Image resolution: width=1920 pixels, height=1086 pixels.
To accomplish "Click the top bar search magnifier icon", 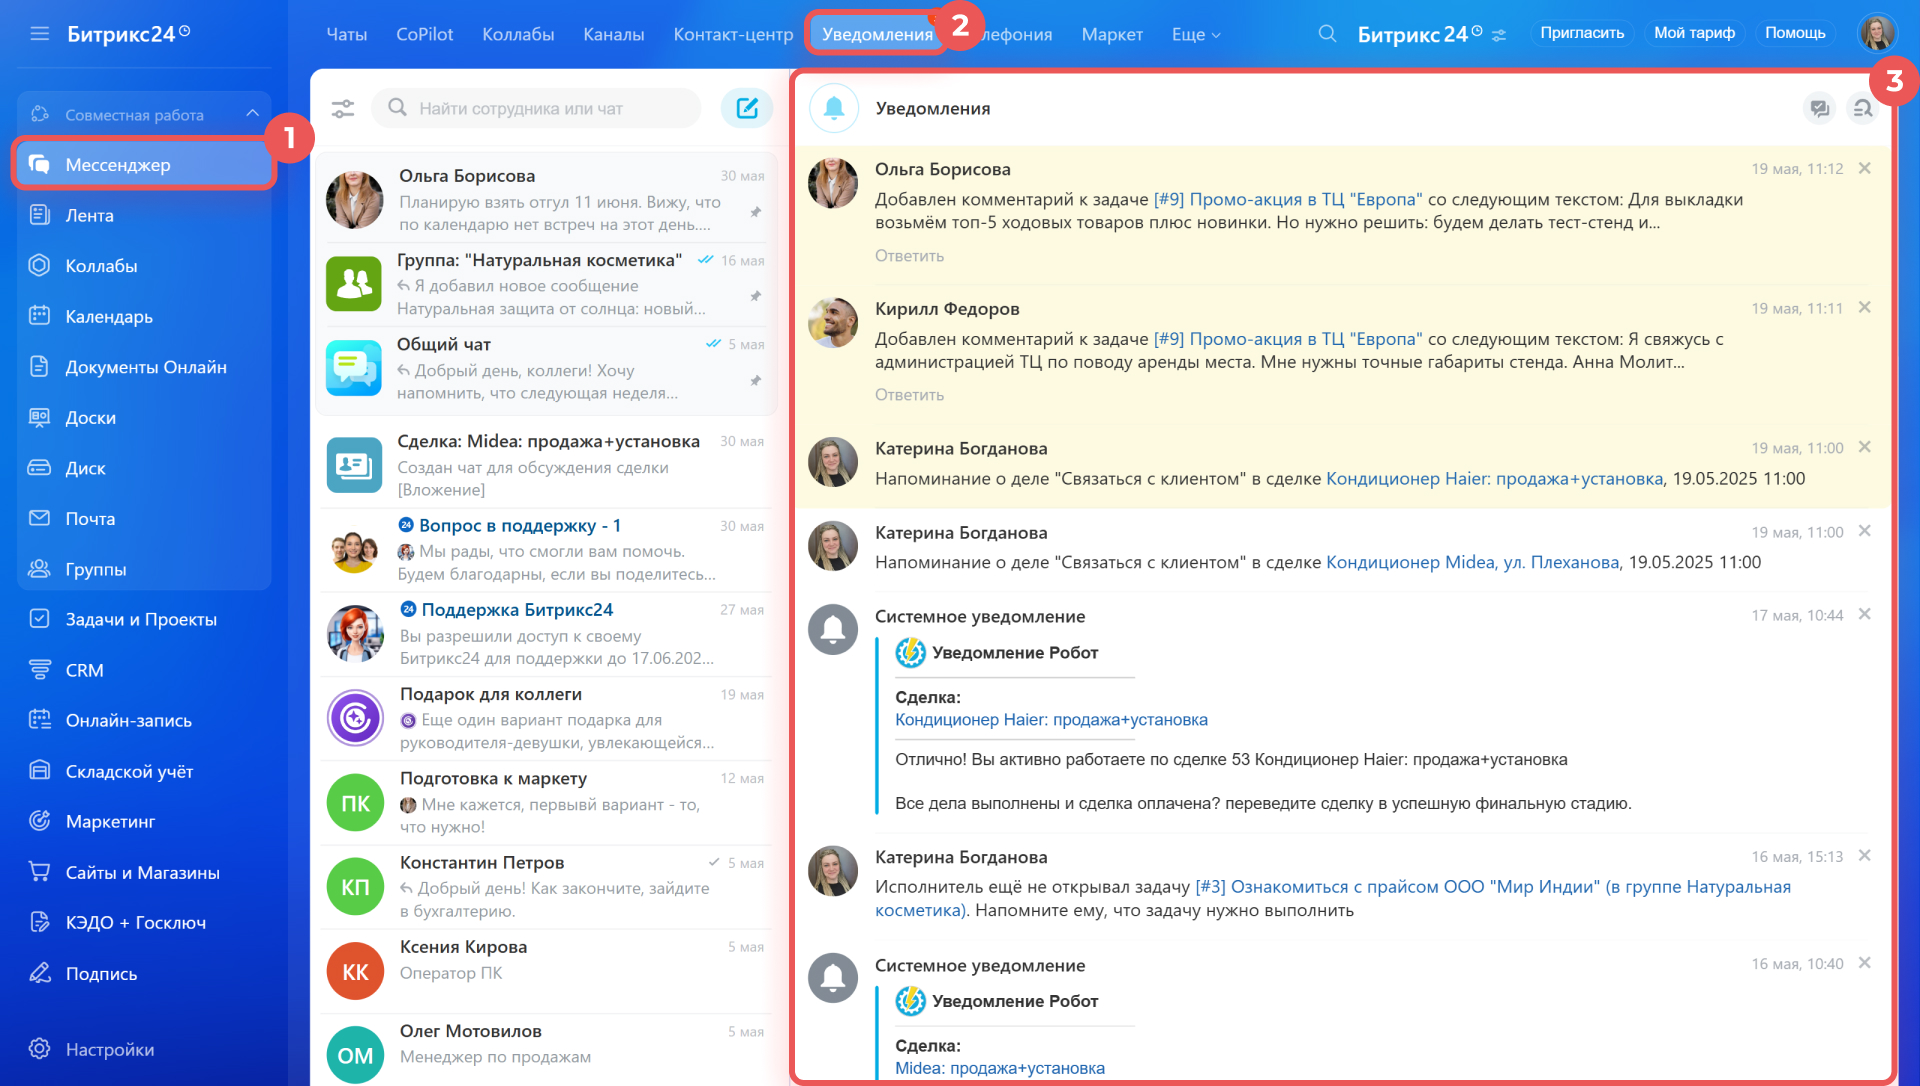I will 1327,33.
